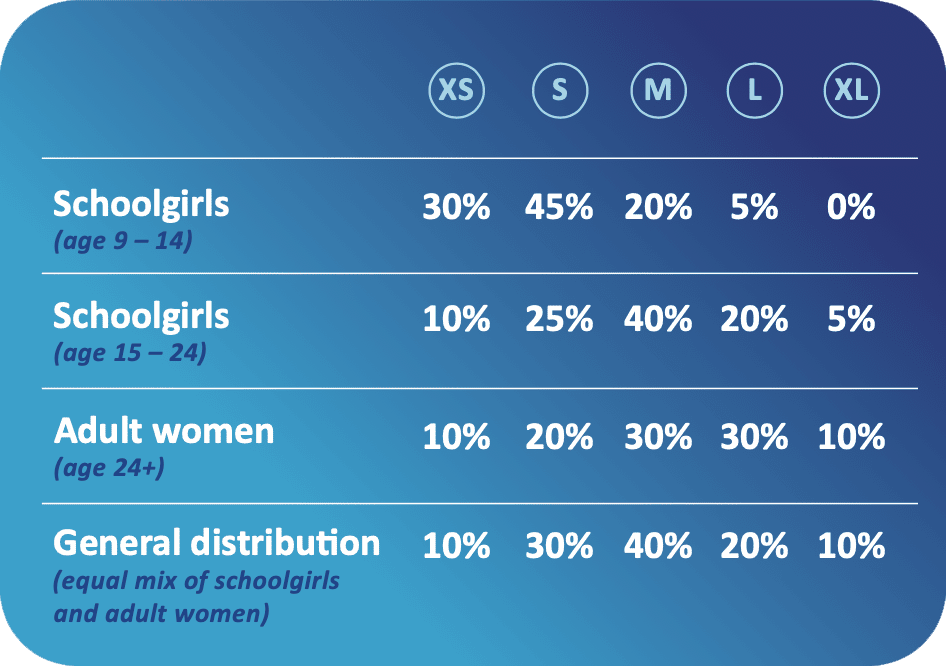Select 40% in the Schoolgirls 15–24 row
The width and height of the screenshot is (946, 666).
click(x=658, y=319)
